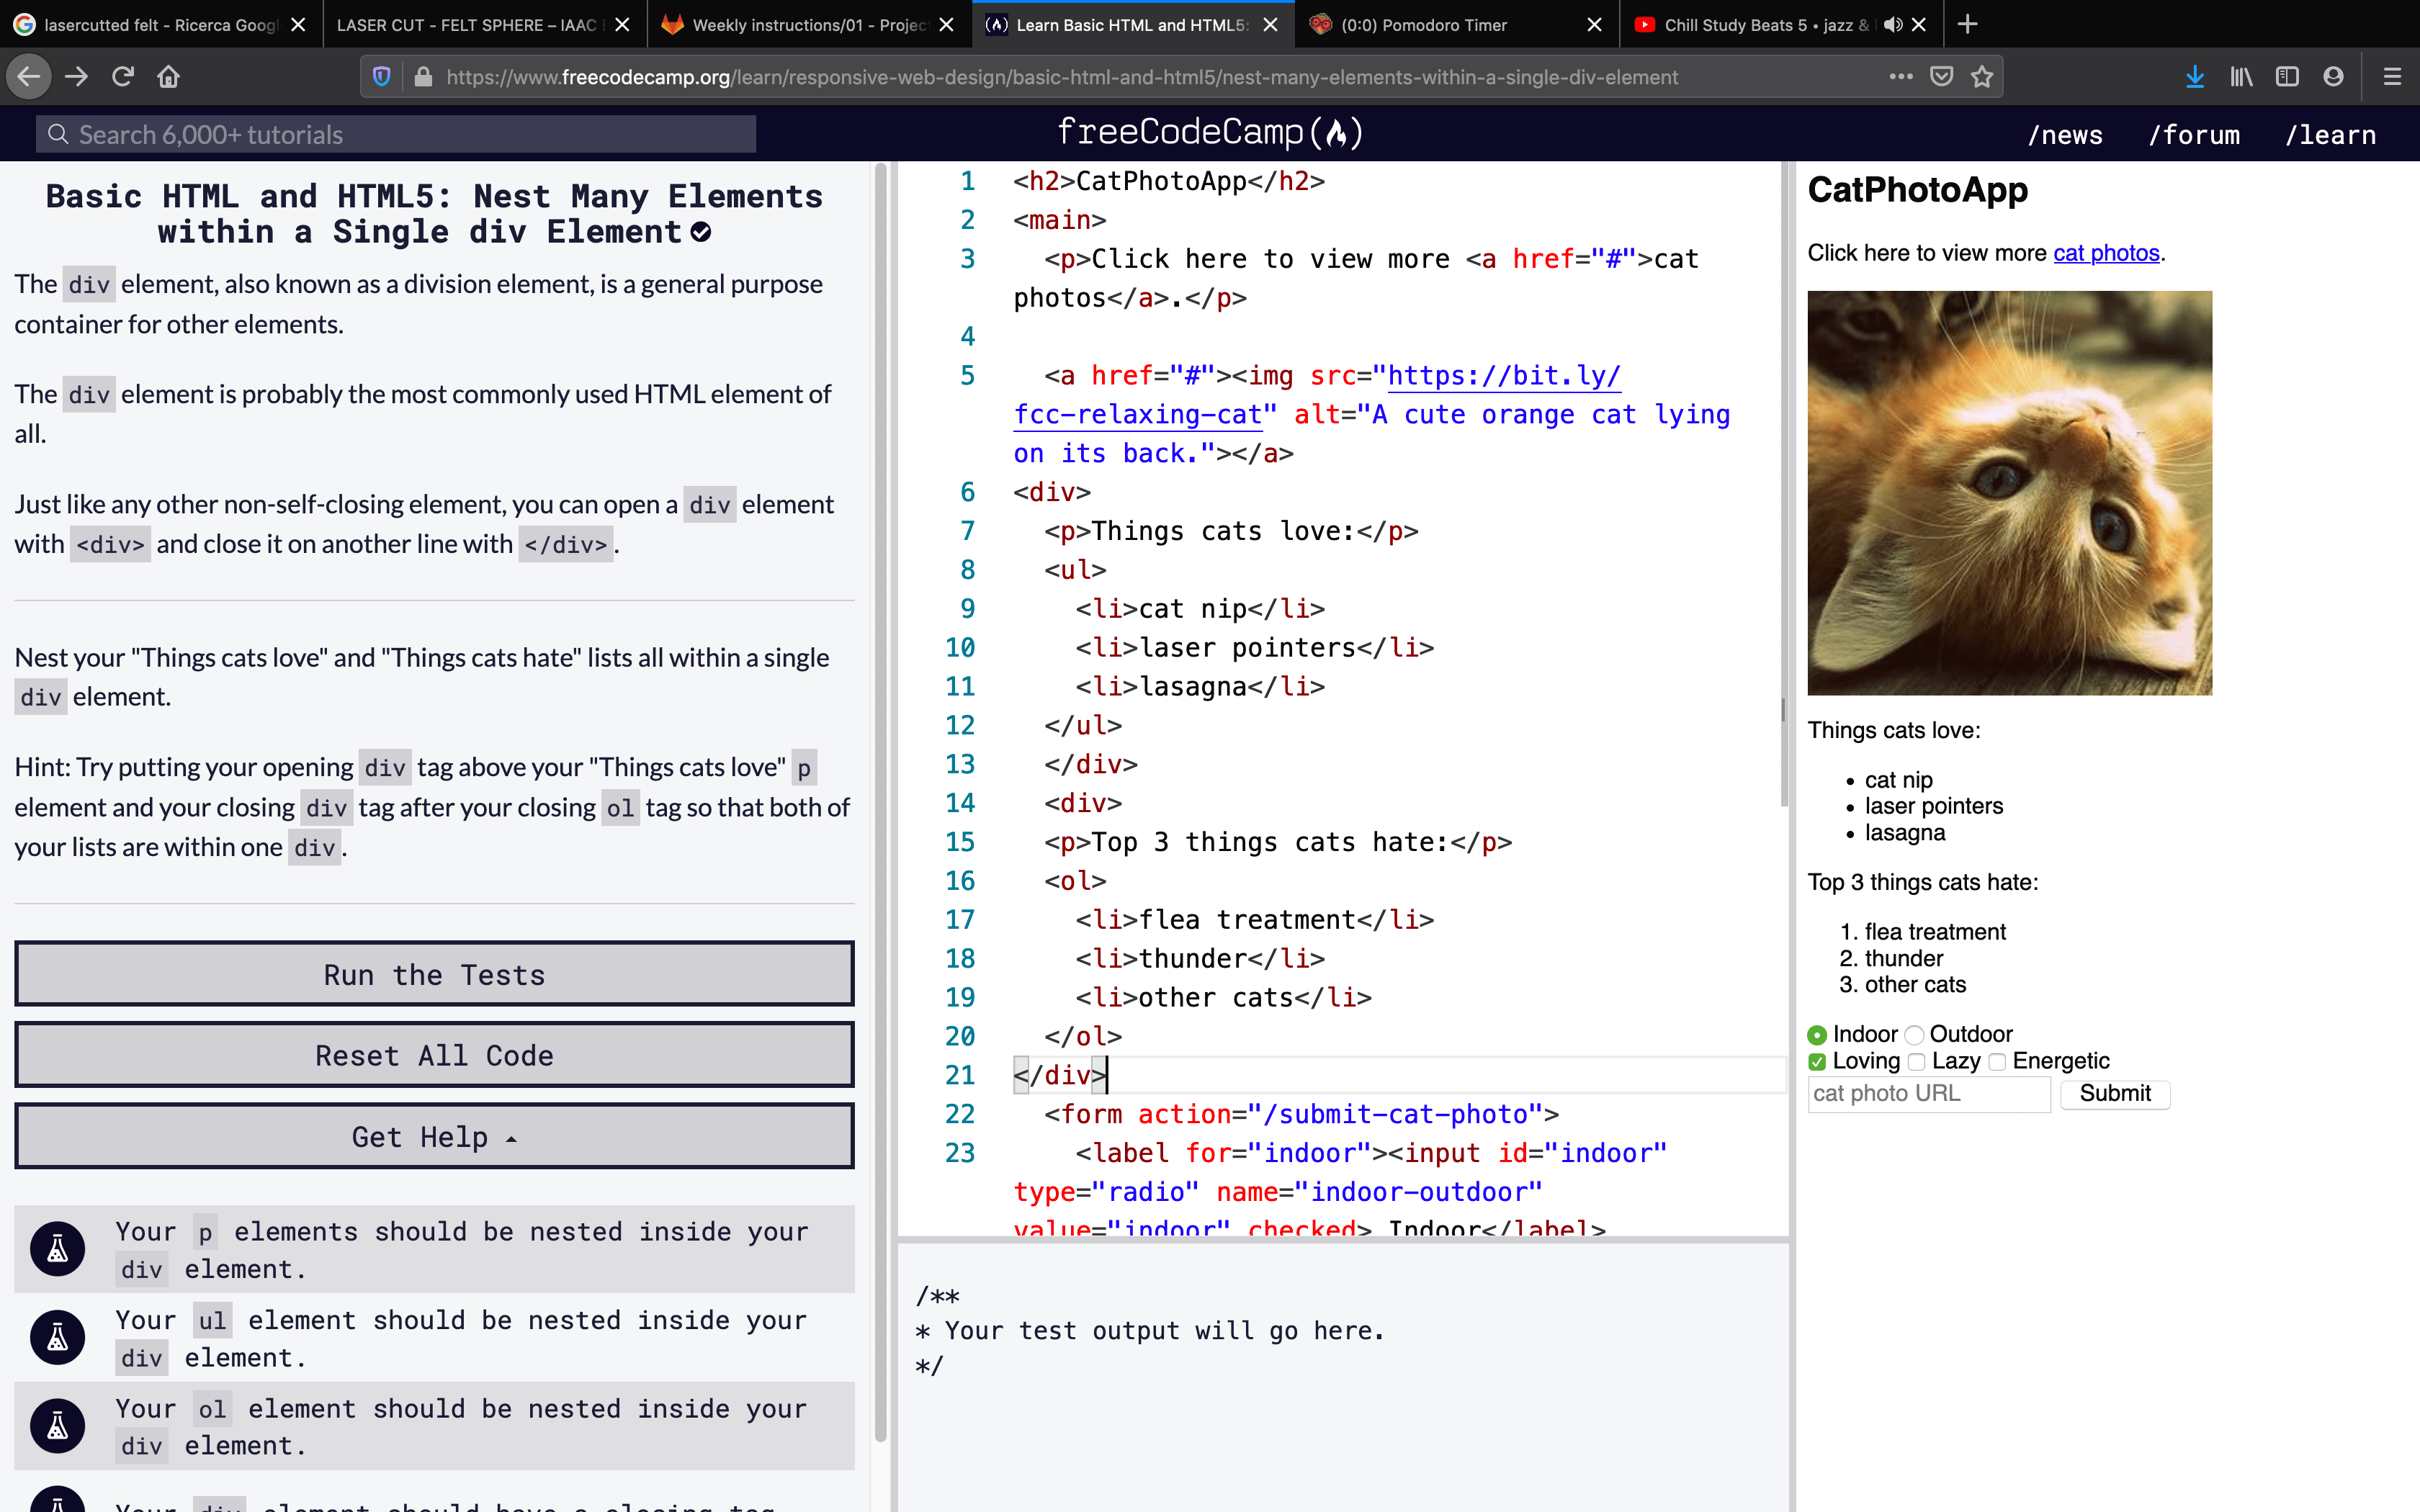
Task: Click the search magnifier icon
Action: coord(58,134)
